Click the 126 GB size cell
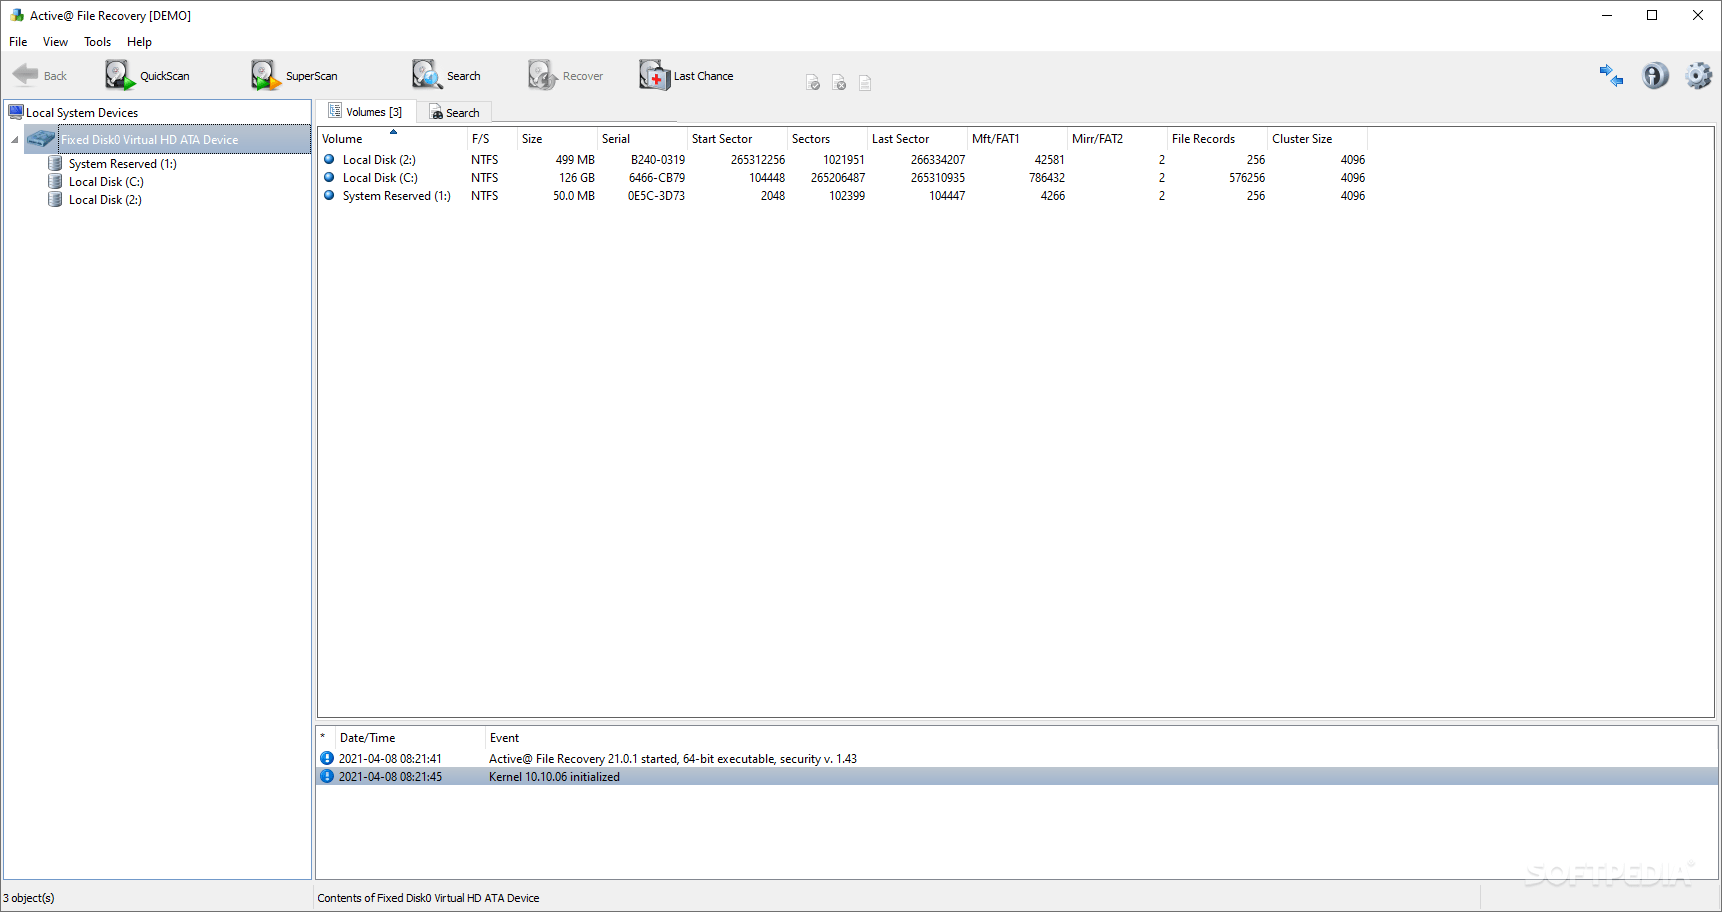This screenshot has width=1722, height=912. pos(577,178)
